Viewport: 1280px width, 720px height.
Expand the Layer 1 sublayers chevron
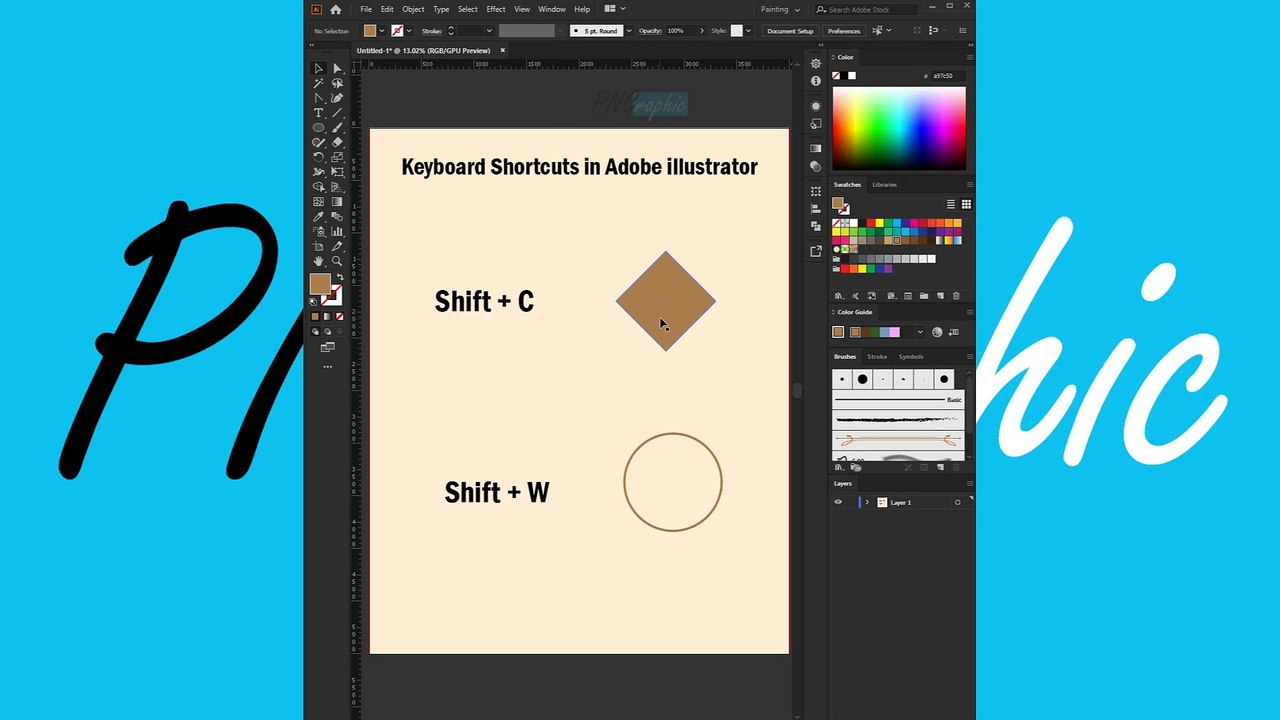pos(867,502)
